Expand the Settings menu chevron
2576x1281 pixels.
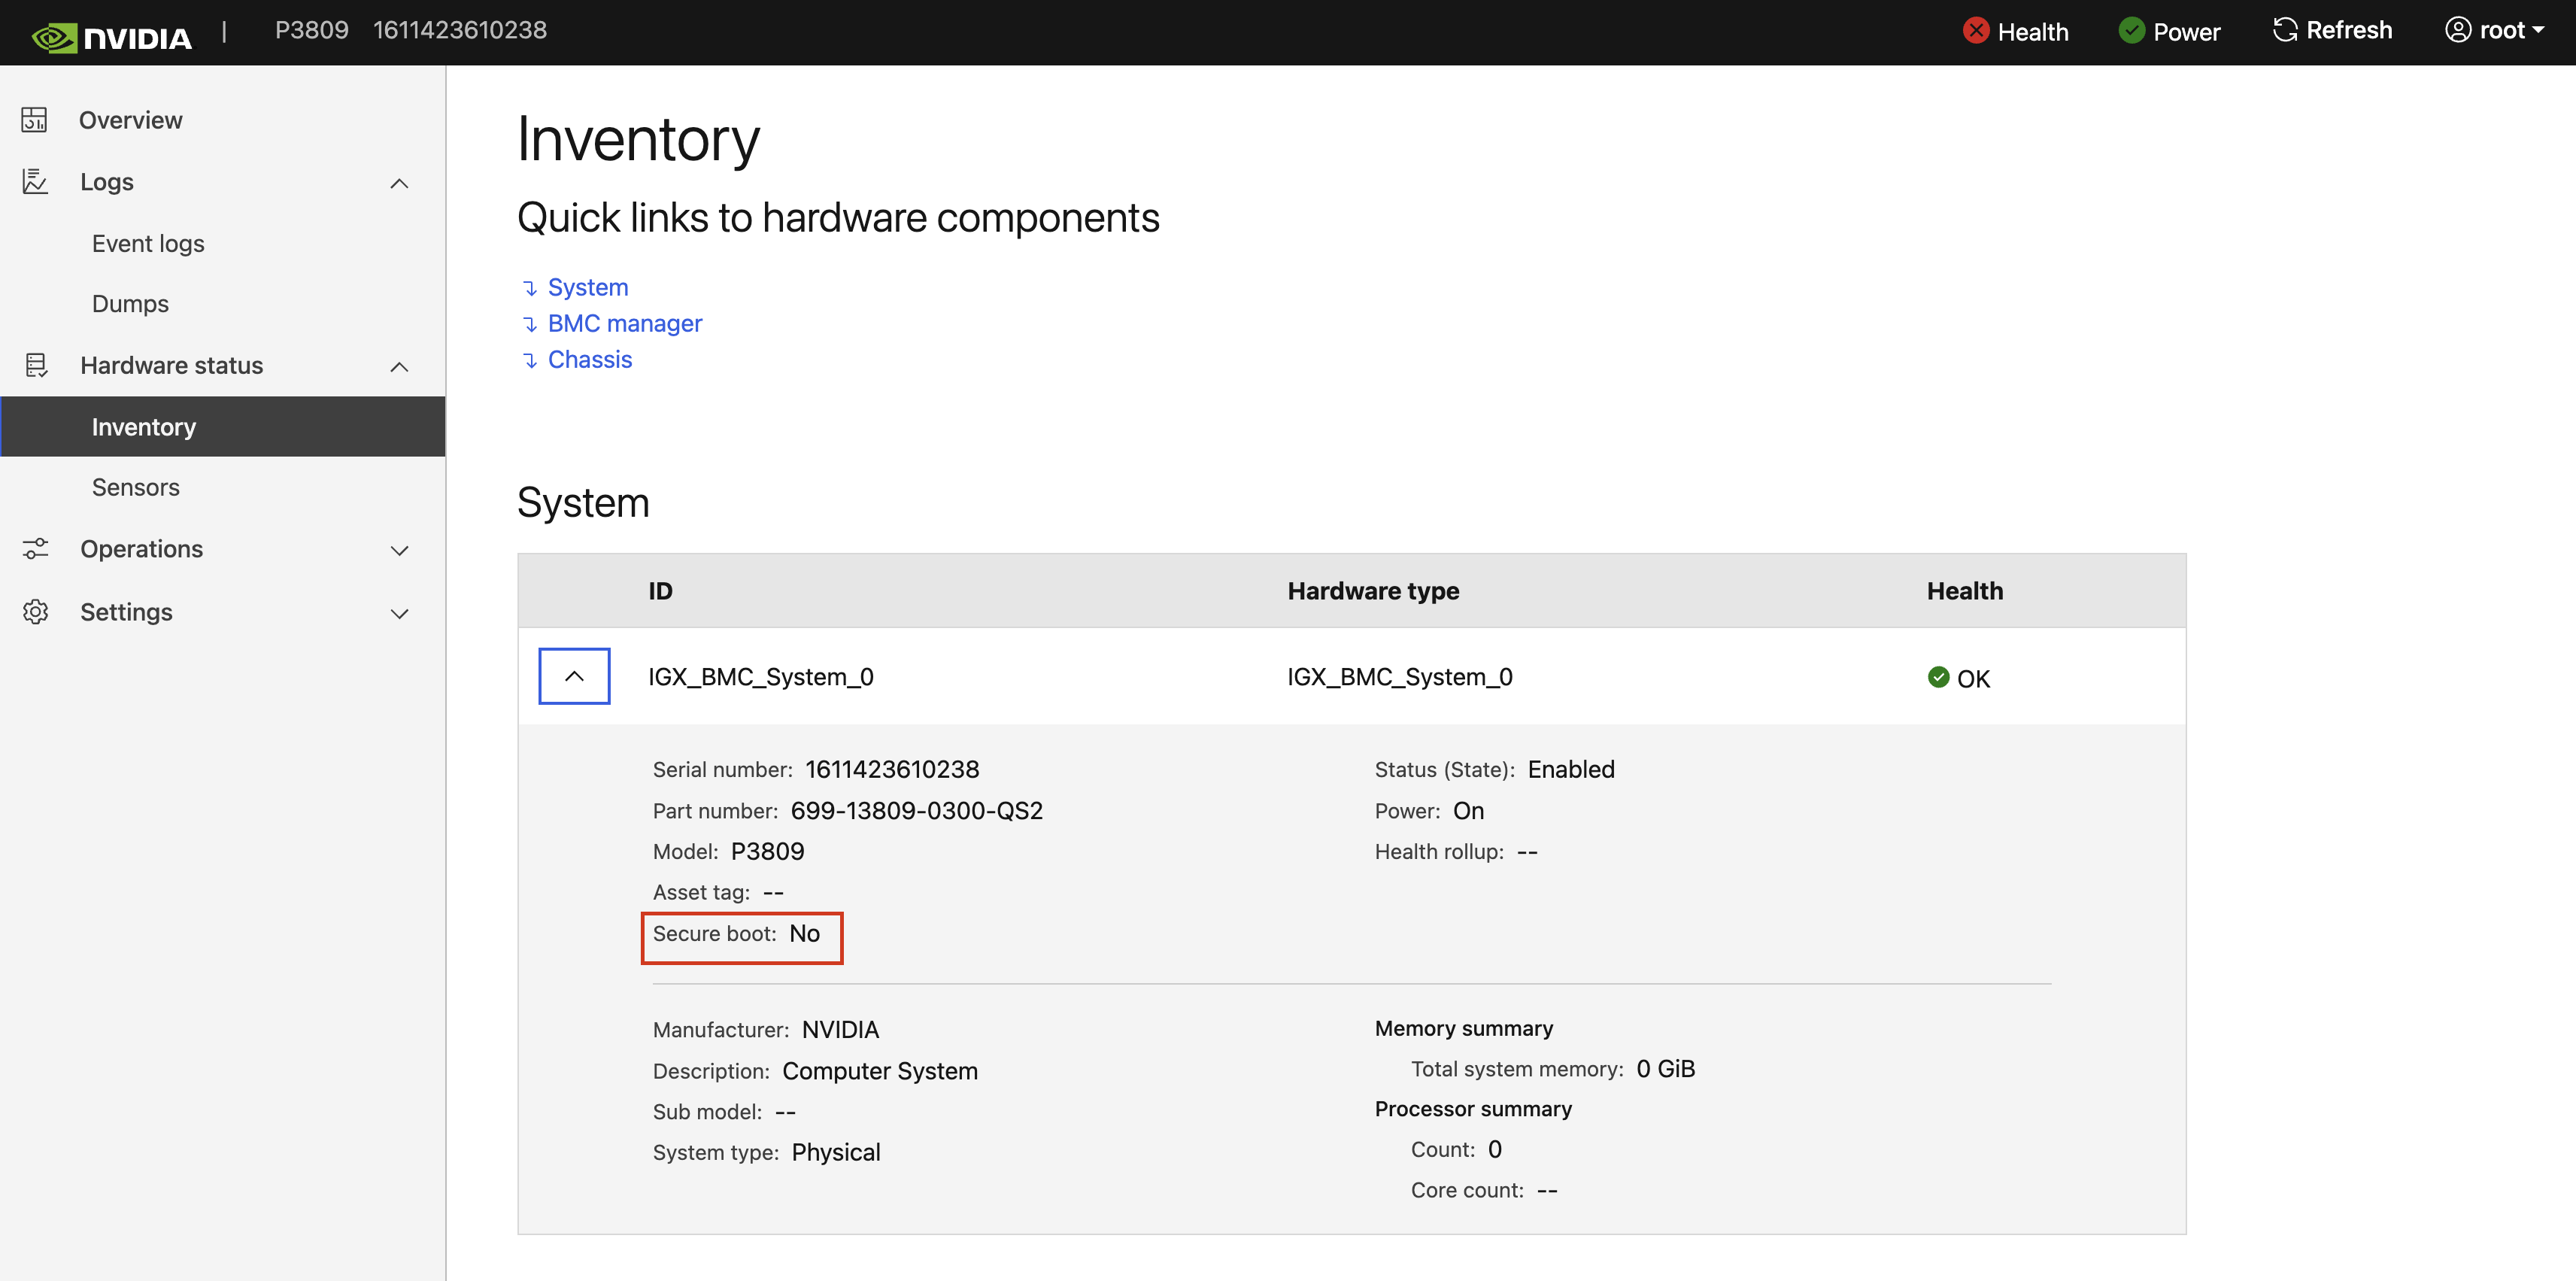[399, 614]
